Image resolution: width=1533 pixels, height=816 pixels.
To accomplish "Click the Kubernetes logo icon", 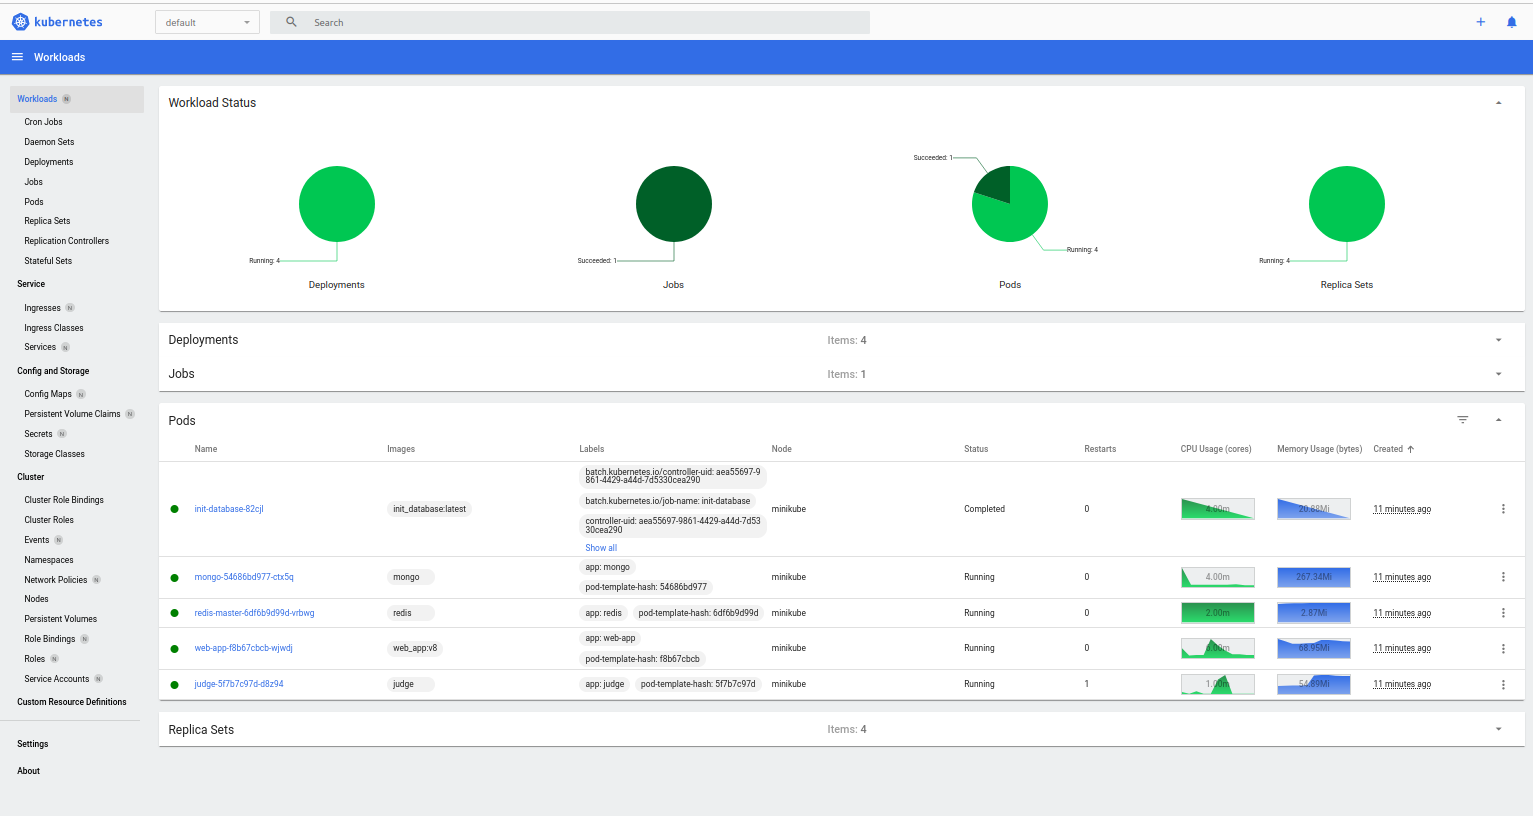I will tap(20, 21).
